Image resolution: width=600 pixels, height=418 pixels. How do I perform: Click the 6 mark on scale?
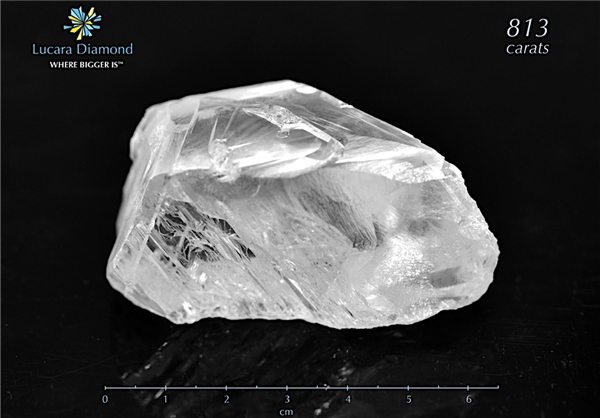click(469, 400)
